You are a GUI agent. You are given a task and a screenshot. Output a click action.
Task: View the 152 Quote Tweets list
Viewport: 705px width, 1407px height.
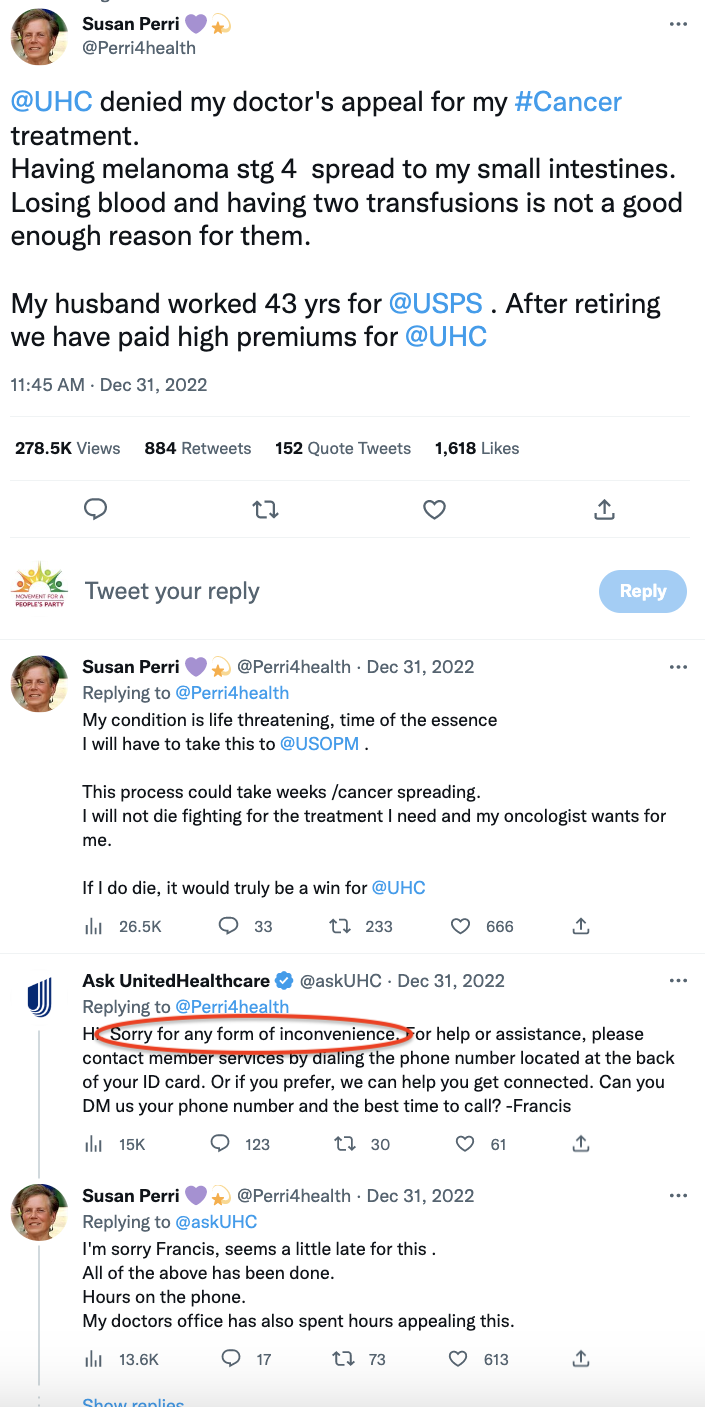(x=343, y=448)
